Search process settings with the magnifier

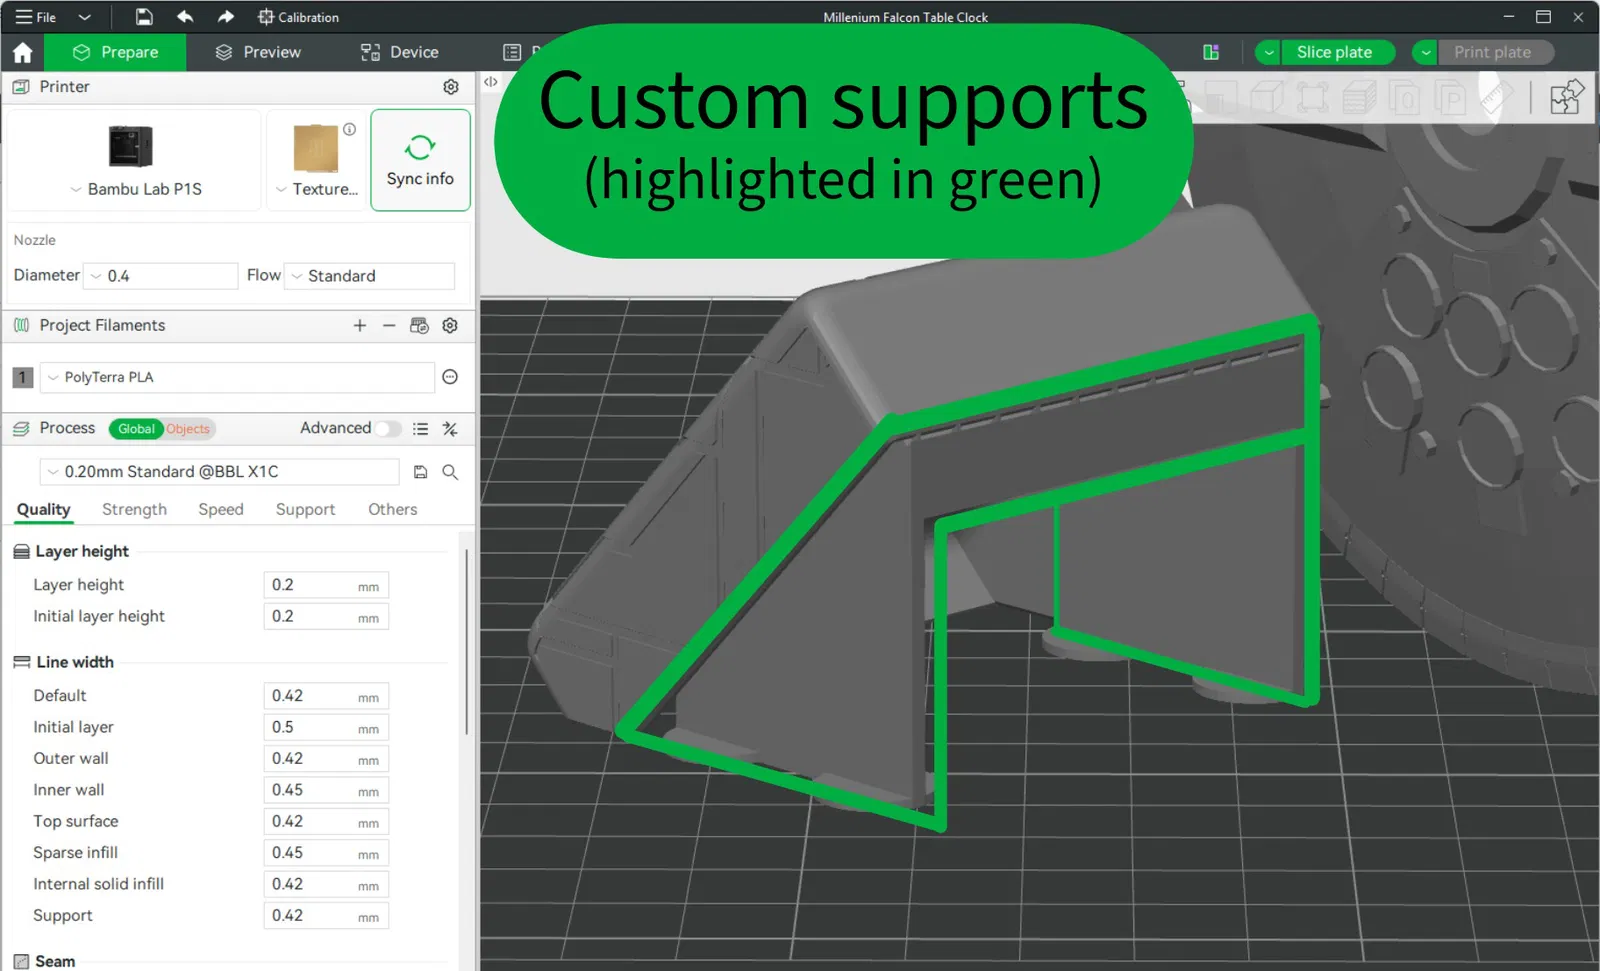tap(450, 472)
